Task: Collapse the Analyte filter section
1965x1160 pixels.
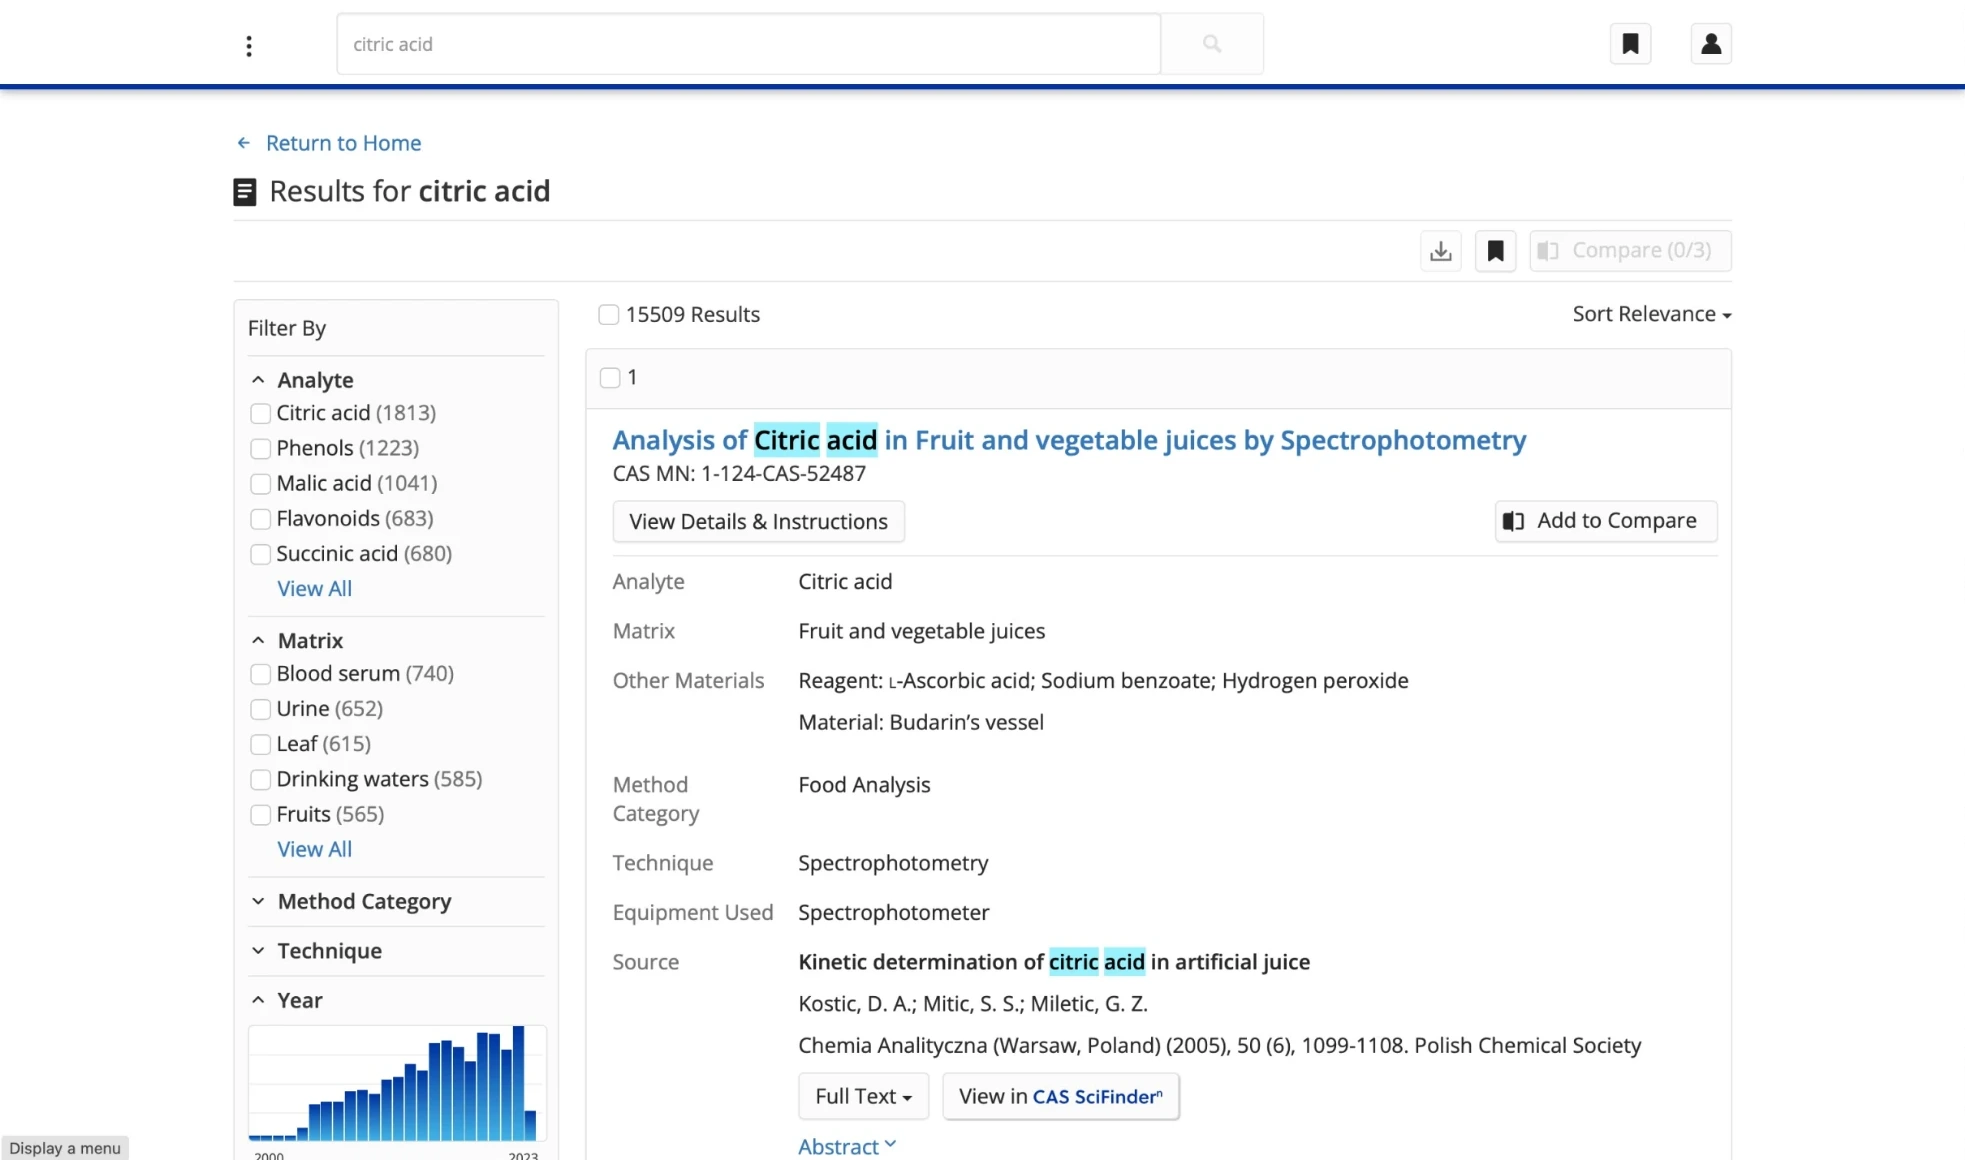Action: pos(258,380)
